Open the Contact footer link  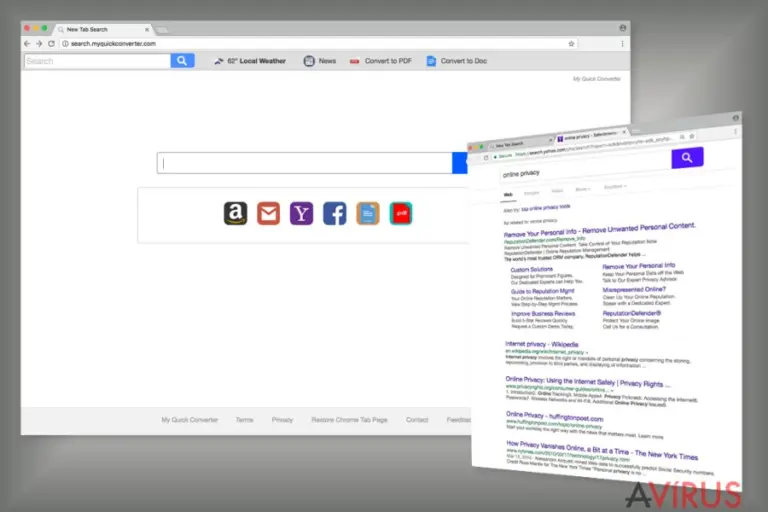coord(417,420)
